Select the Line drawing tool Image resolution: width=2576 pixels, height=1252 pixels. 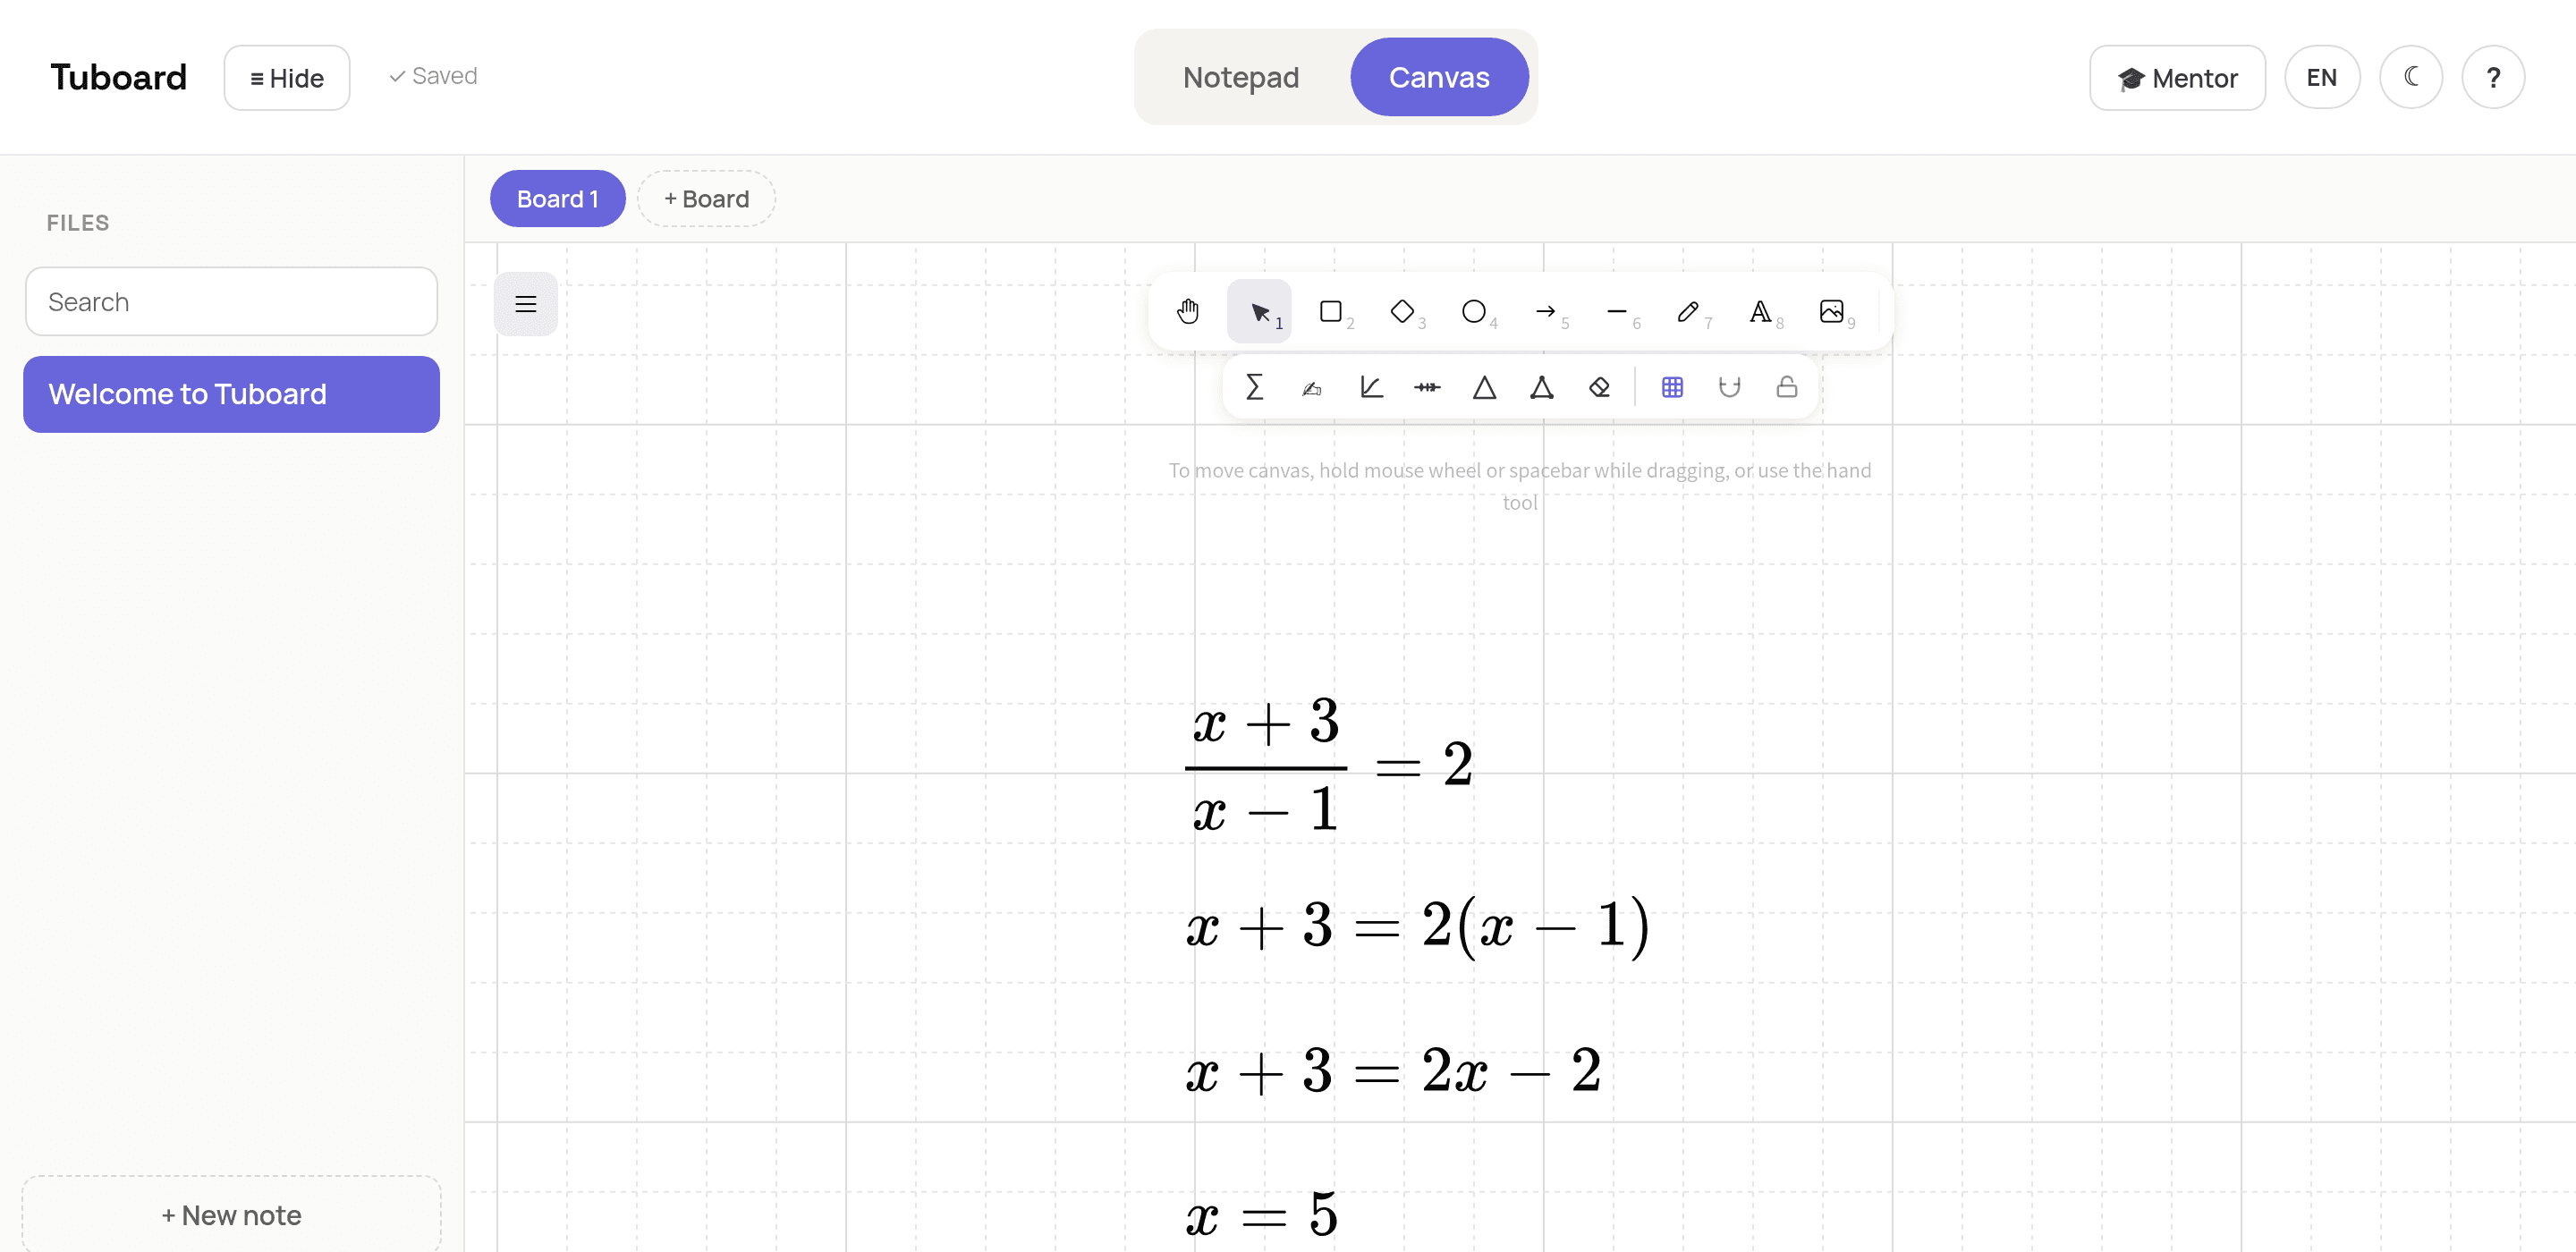click(x=1617, y=311)
